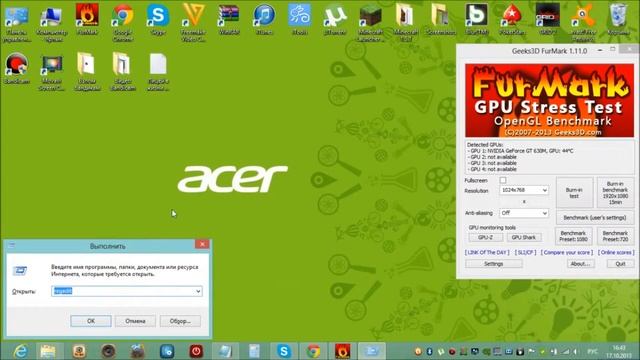
Task: Enable the Fullscreen checkbox in FurMark
Action: coord(503,180)
